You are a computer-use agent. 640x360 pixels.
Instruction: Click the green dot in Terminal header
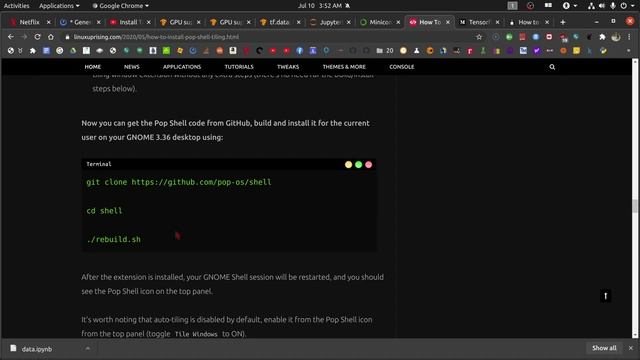pyautogui.click(x=358, y=164)
